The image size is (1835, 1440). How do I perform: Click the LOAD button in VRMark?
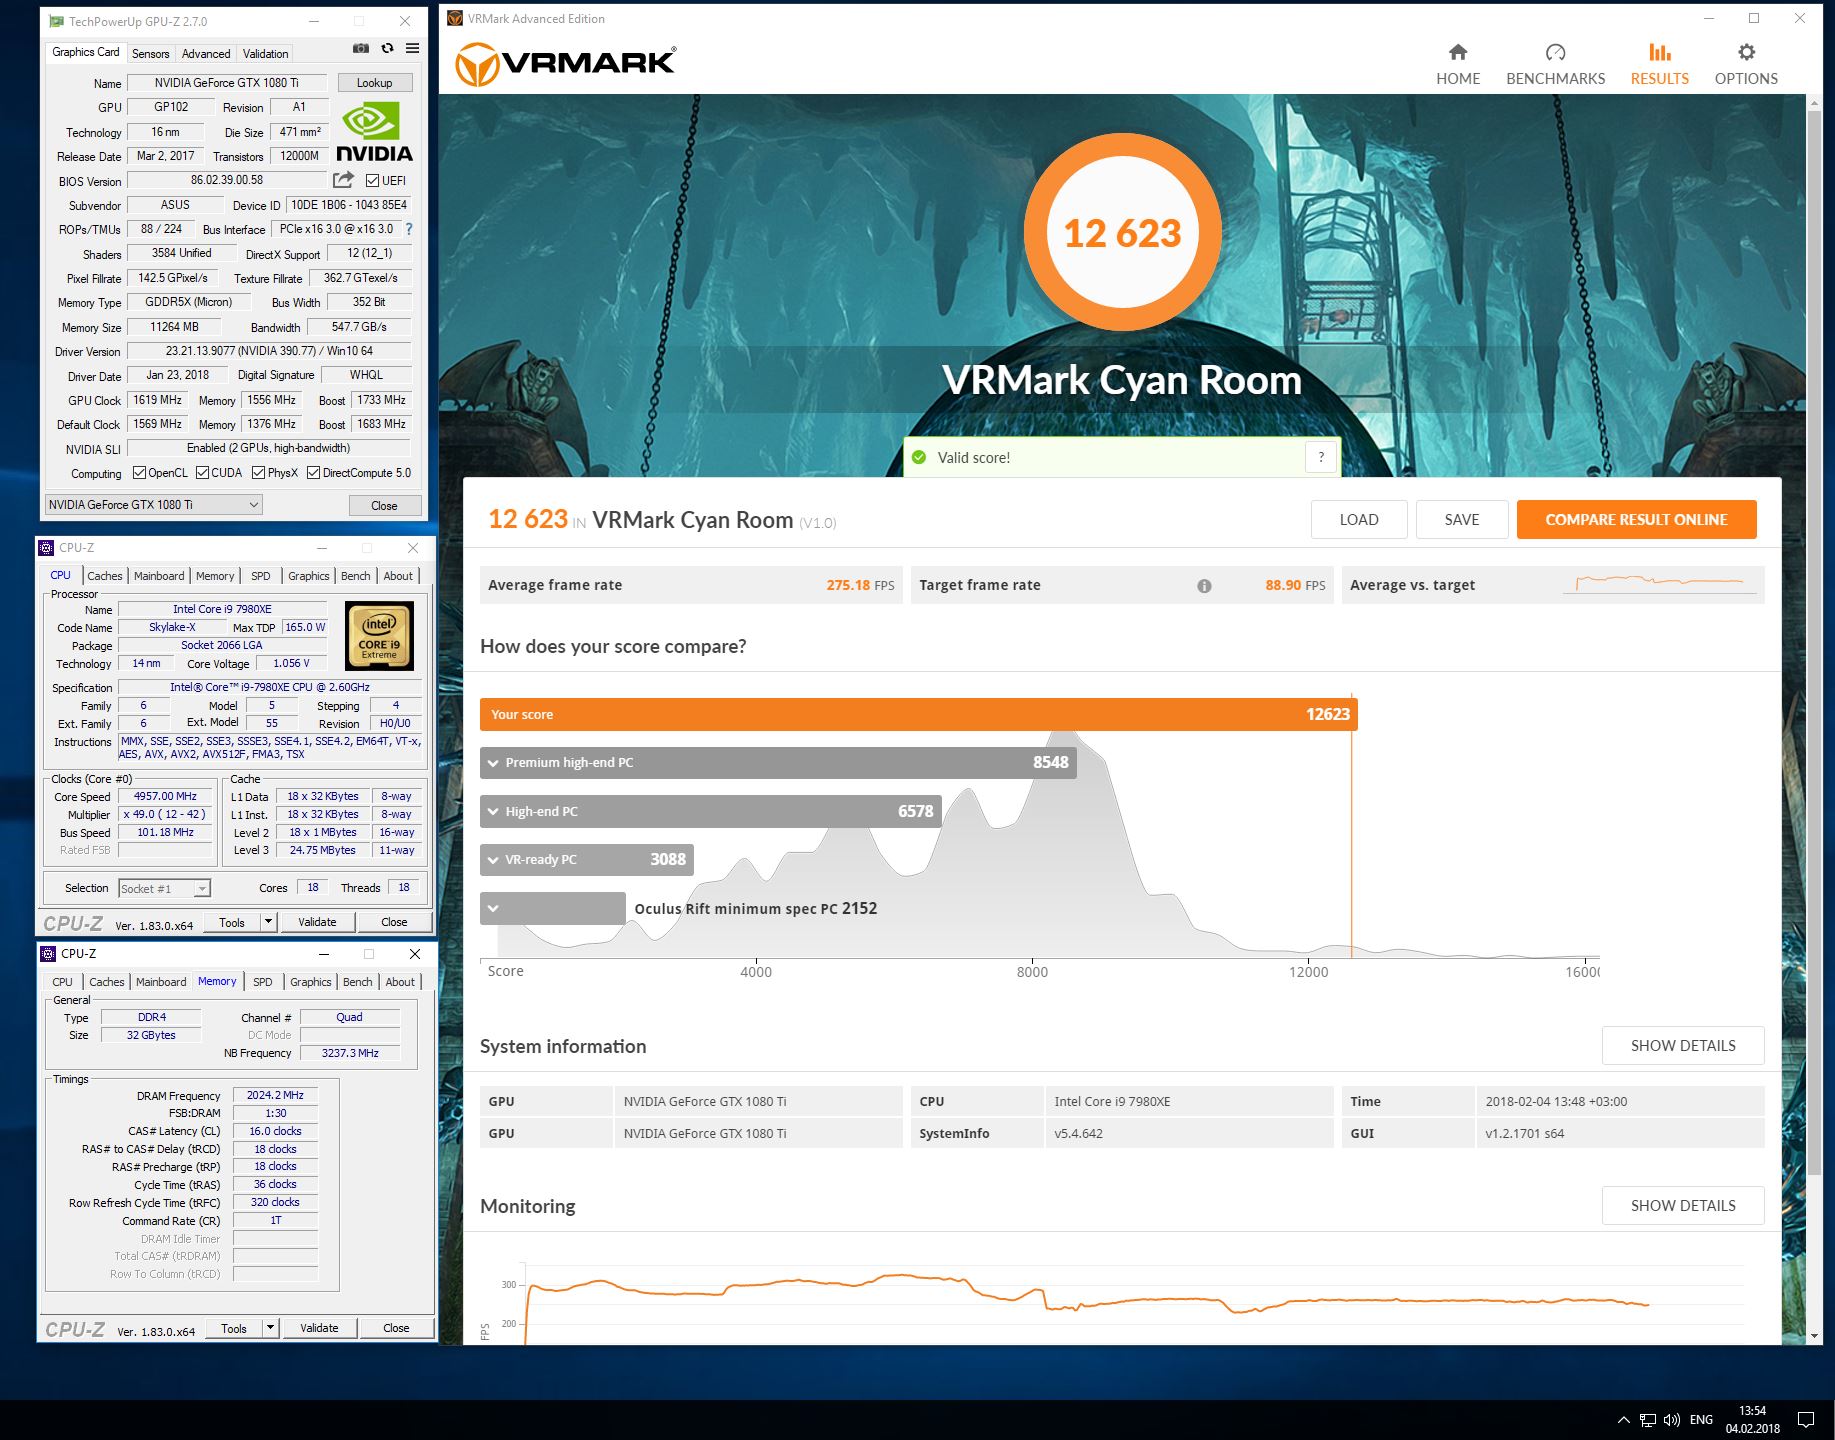coord(1359,520)
